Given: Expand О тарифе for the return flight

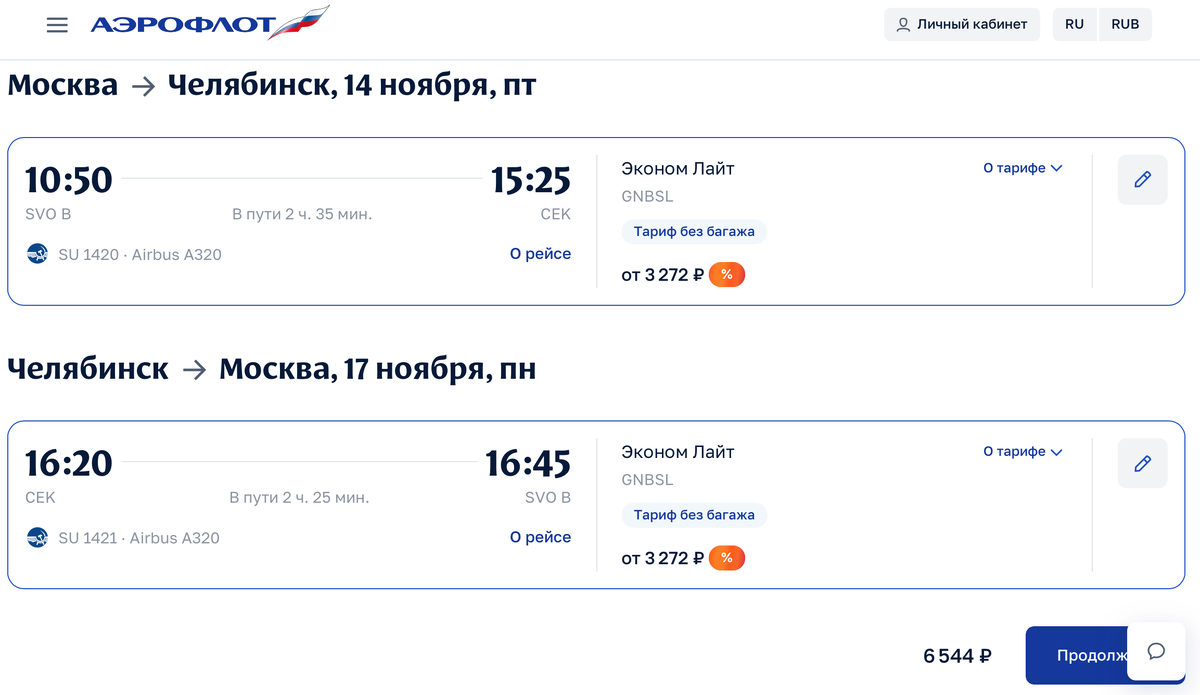Looking at the screenshot, I should pos(1022,451).
